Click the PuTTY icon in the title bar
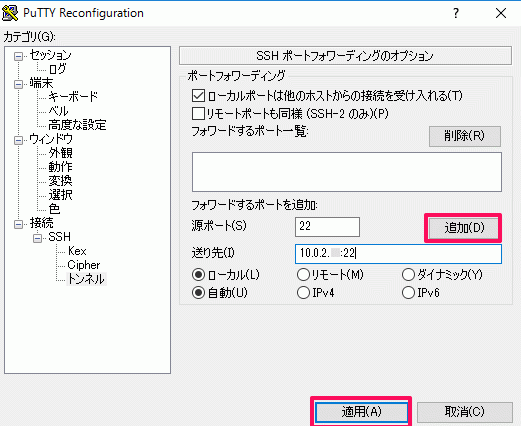Image resolution: width=521 pixels, height=426 pixels. (10, 13)
